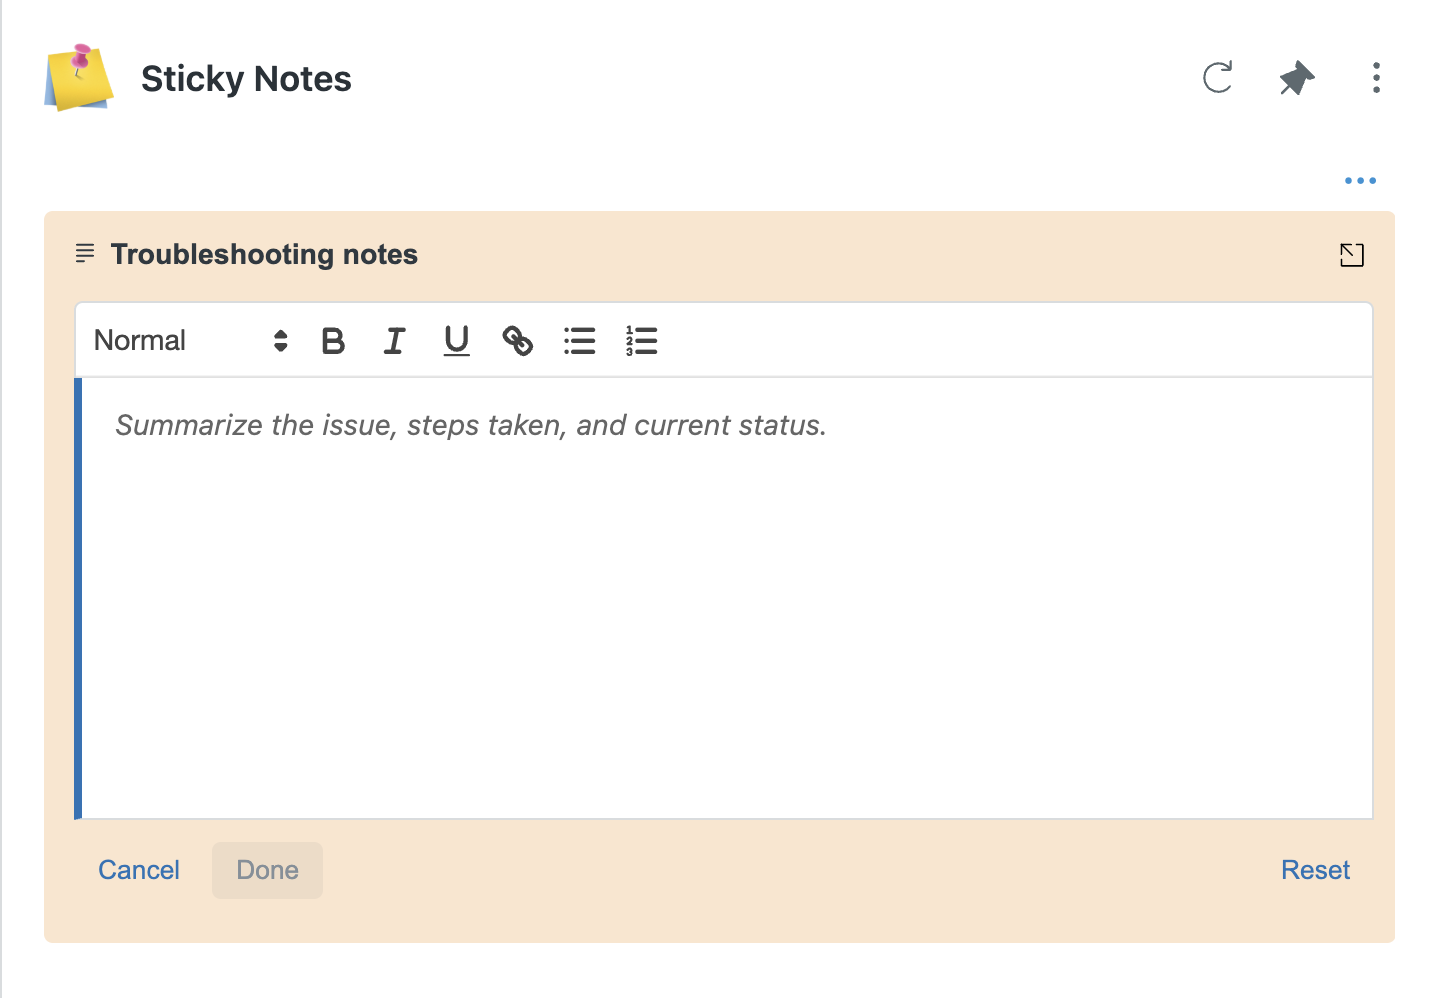Toggle italic formatting
Image resolution: width=1436 pixels, height=998 pixels.
coord(395,341)
